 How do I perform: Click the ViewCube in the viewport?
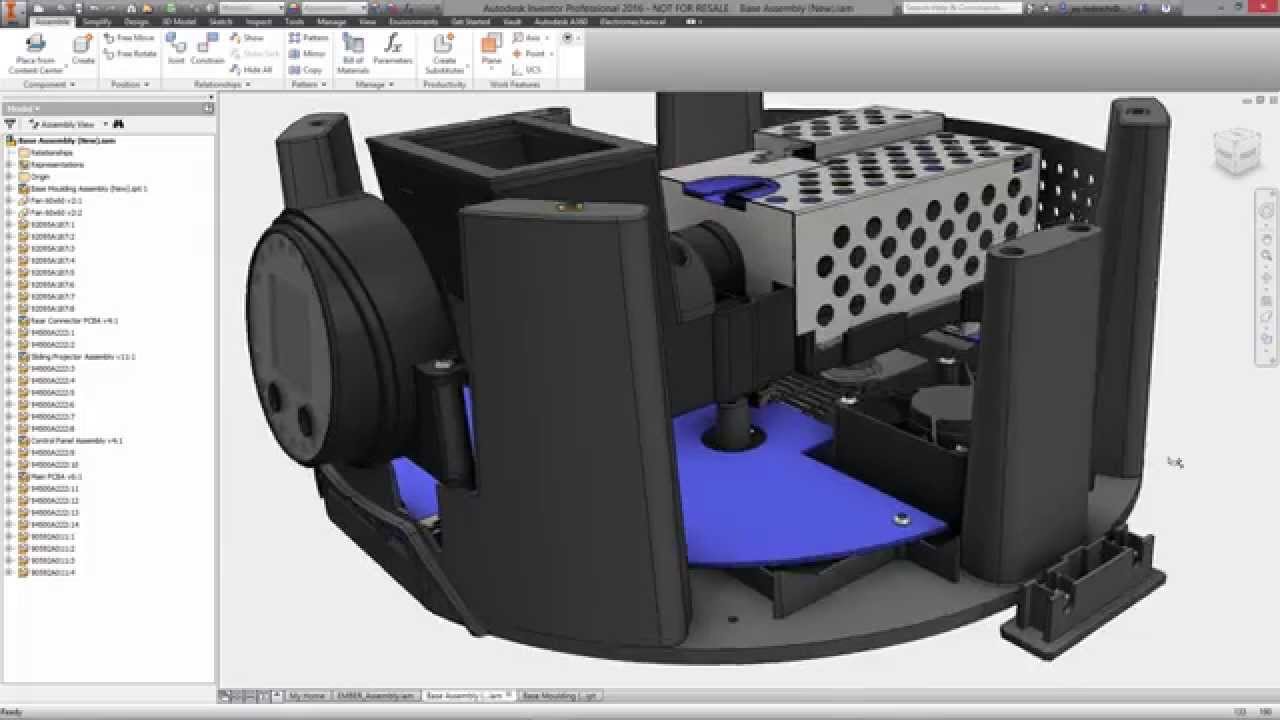click(1237, 150)
